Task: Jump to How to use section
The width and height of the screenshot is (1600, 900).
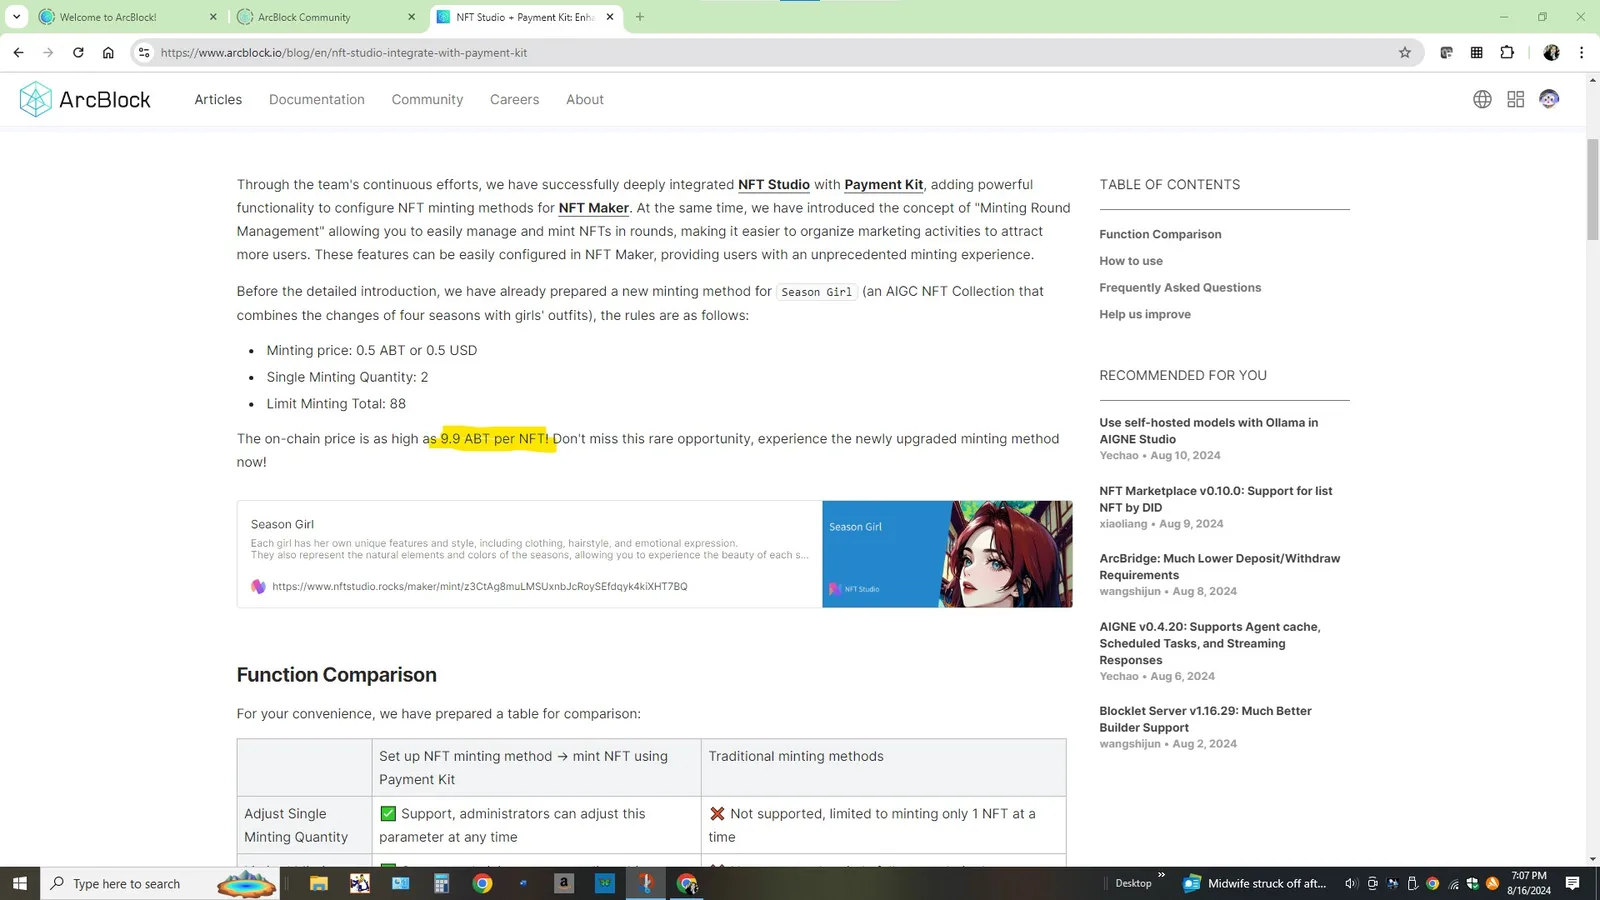Action: coord(1131,261)
